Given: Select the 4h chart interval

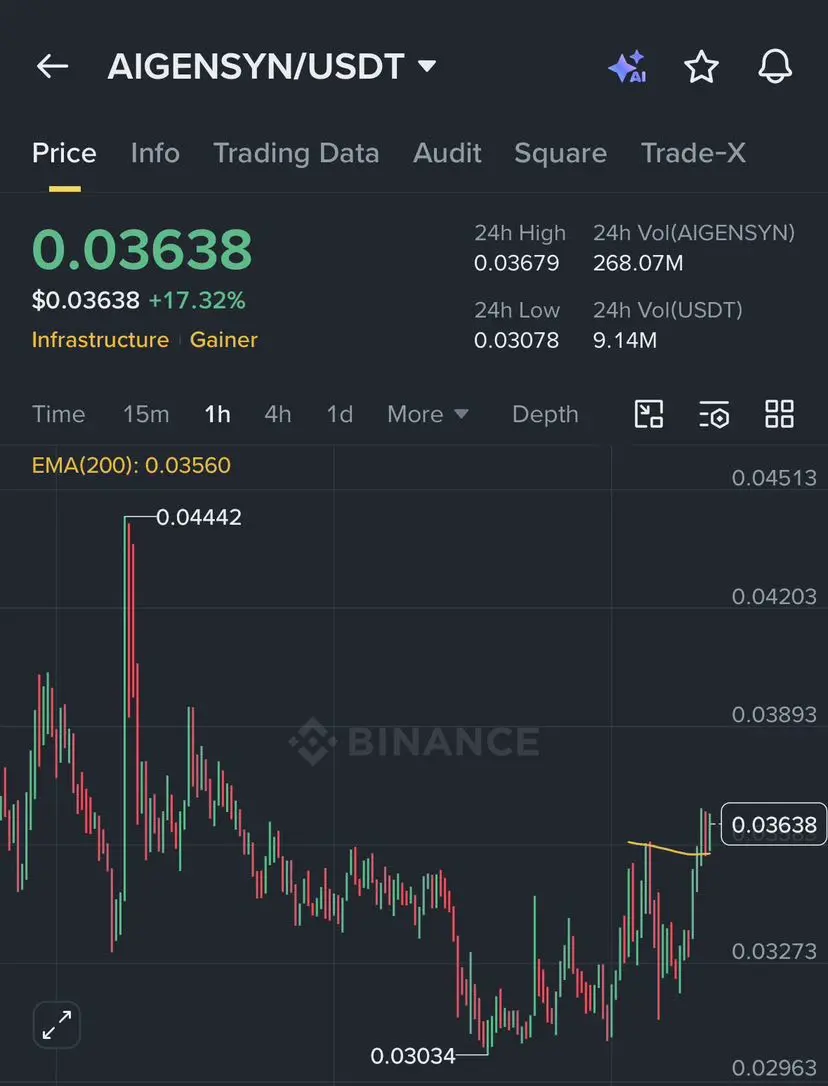Looking at the screenshot, I should pos(277,414).
